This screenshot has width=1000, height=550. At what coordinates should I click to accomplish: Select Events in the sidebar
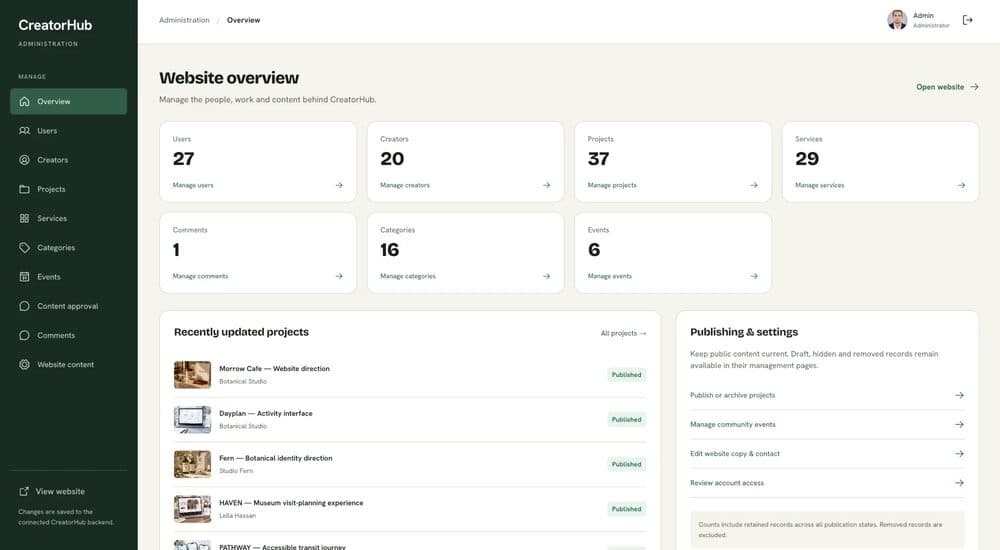click(68, 277)
